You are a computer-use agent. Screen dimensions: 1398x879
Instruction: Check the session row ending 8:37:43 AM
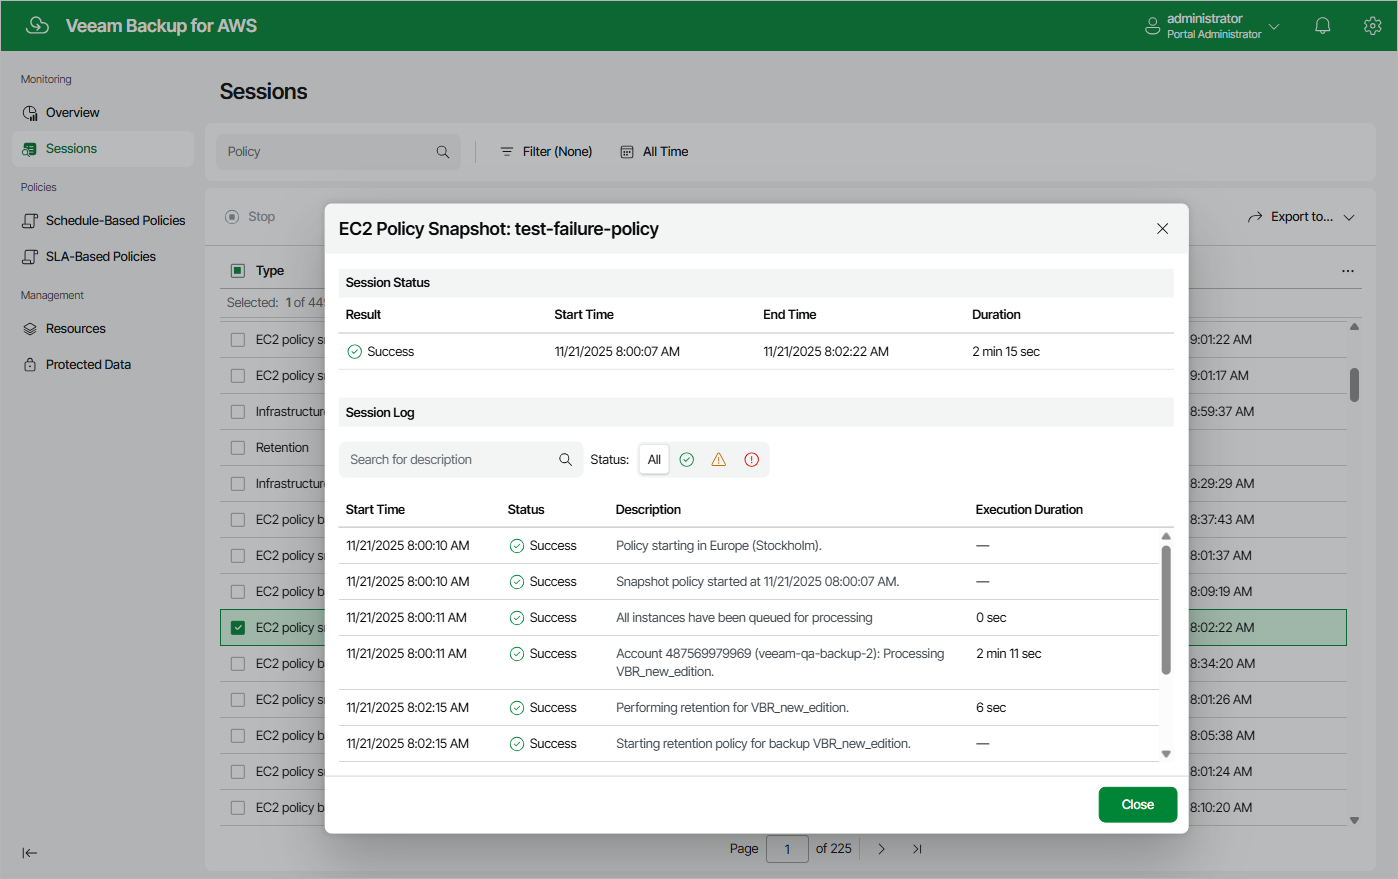[x=238, y=520]
